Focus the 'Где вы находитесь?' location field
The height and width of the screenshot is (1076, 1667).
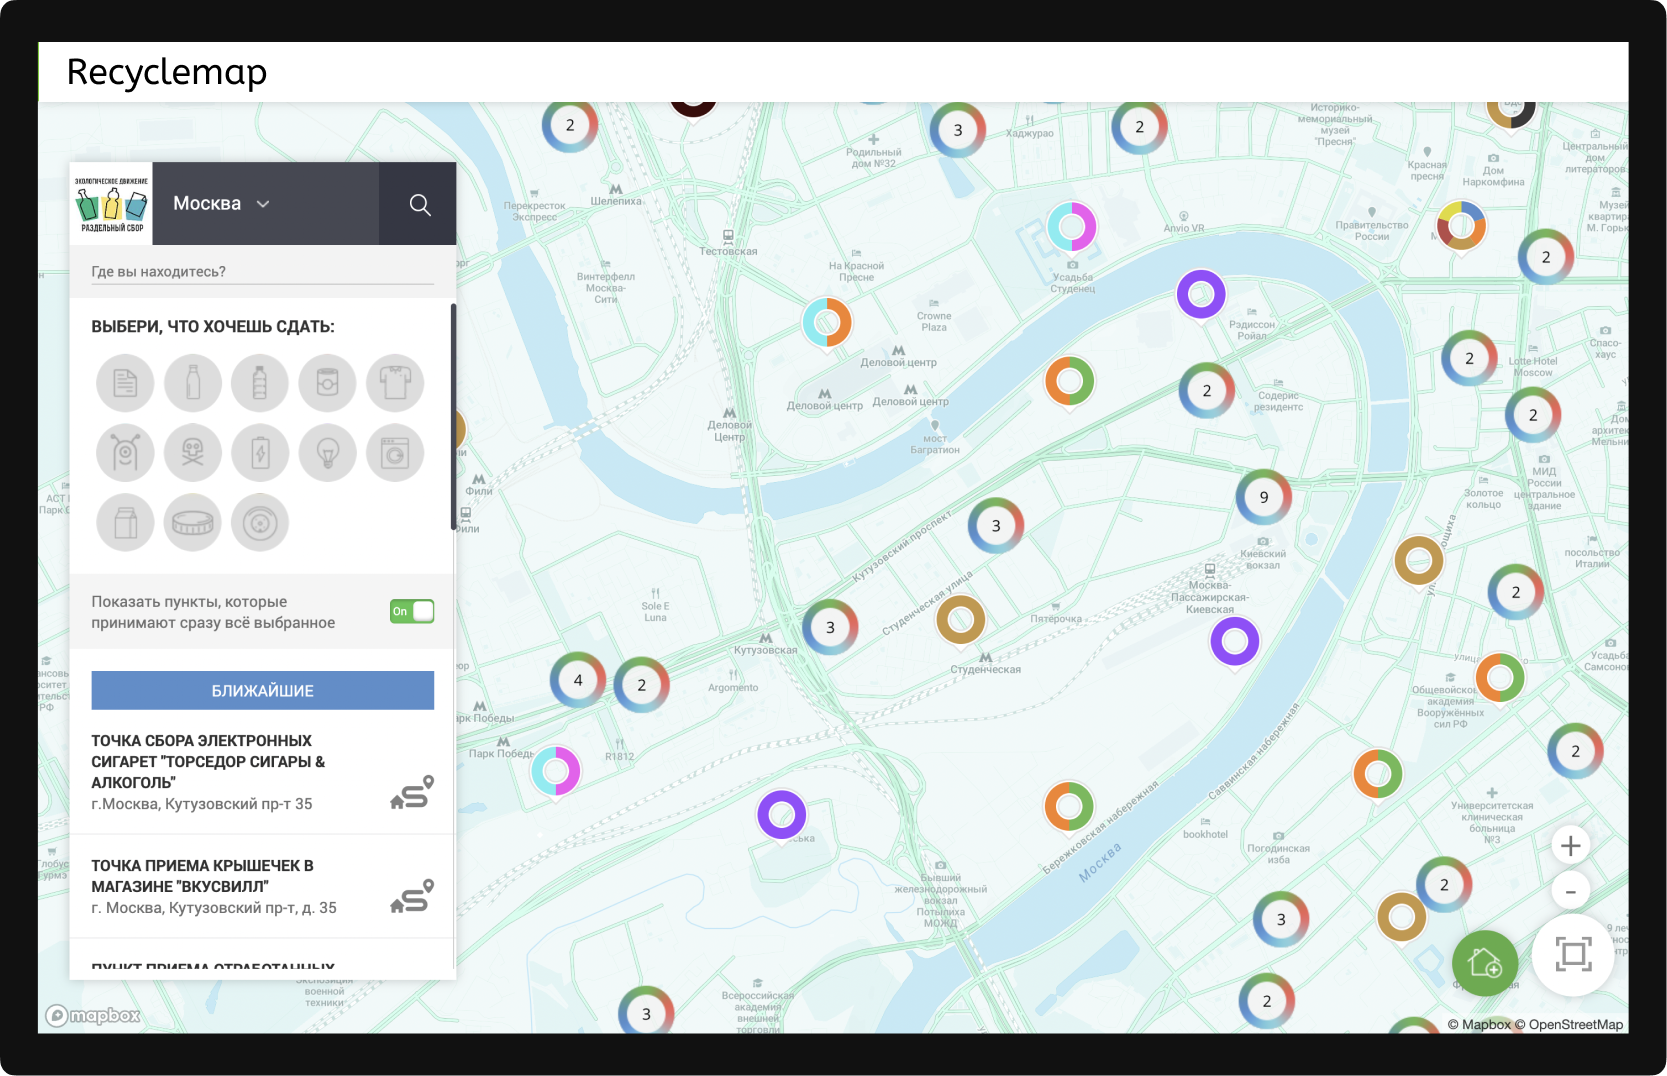coord(263,272)
